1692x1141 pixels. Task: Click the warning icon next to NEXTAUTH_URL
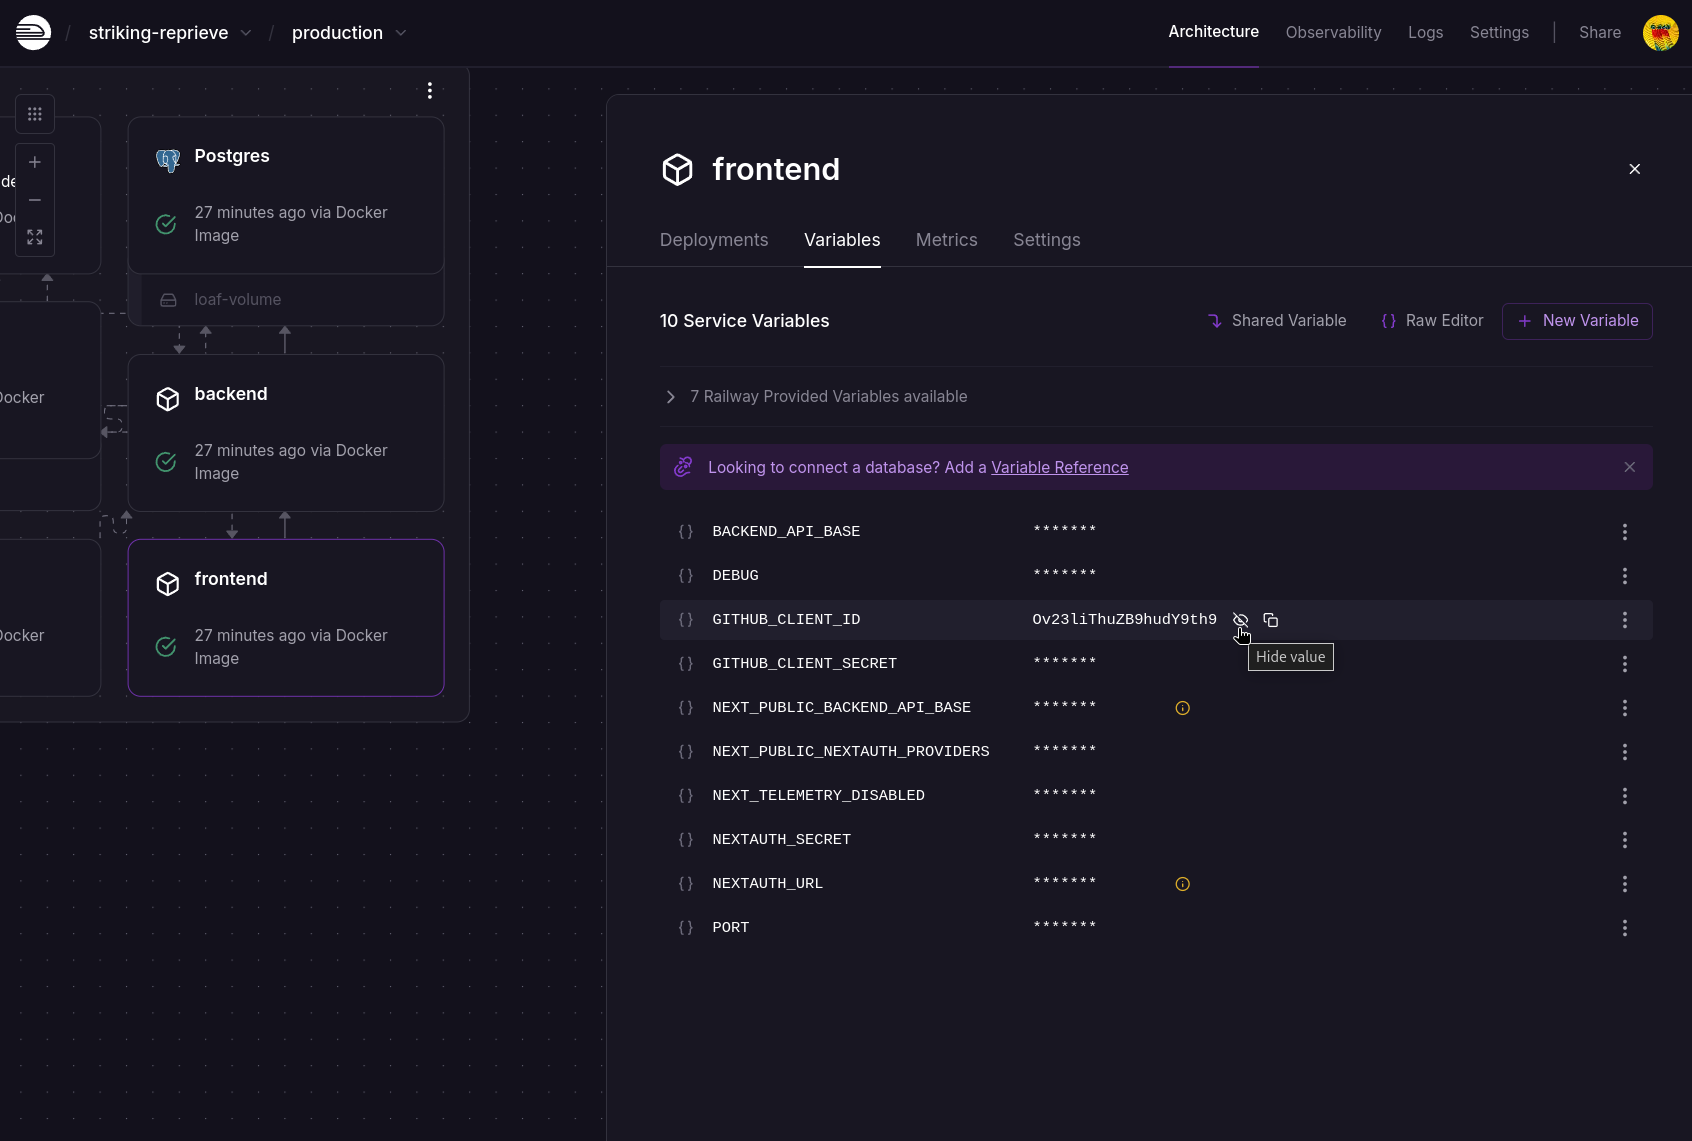(x=1181, y=883)
